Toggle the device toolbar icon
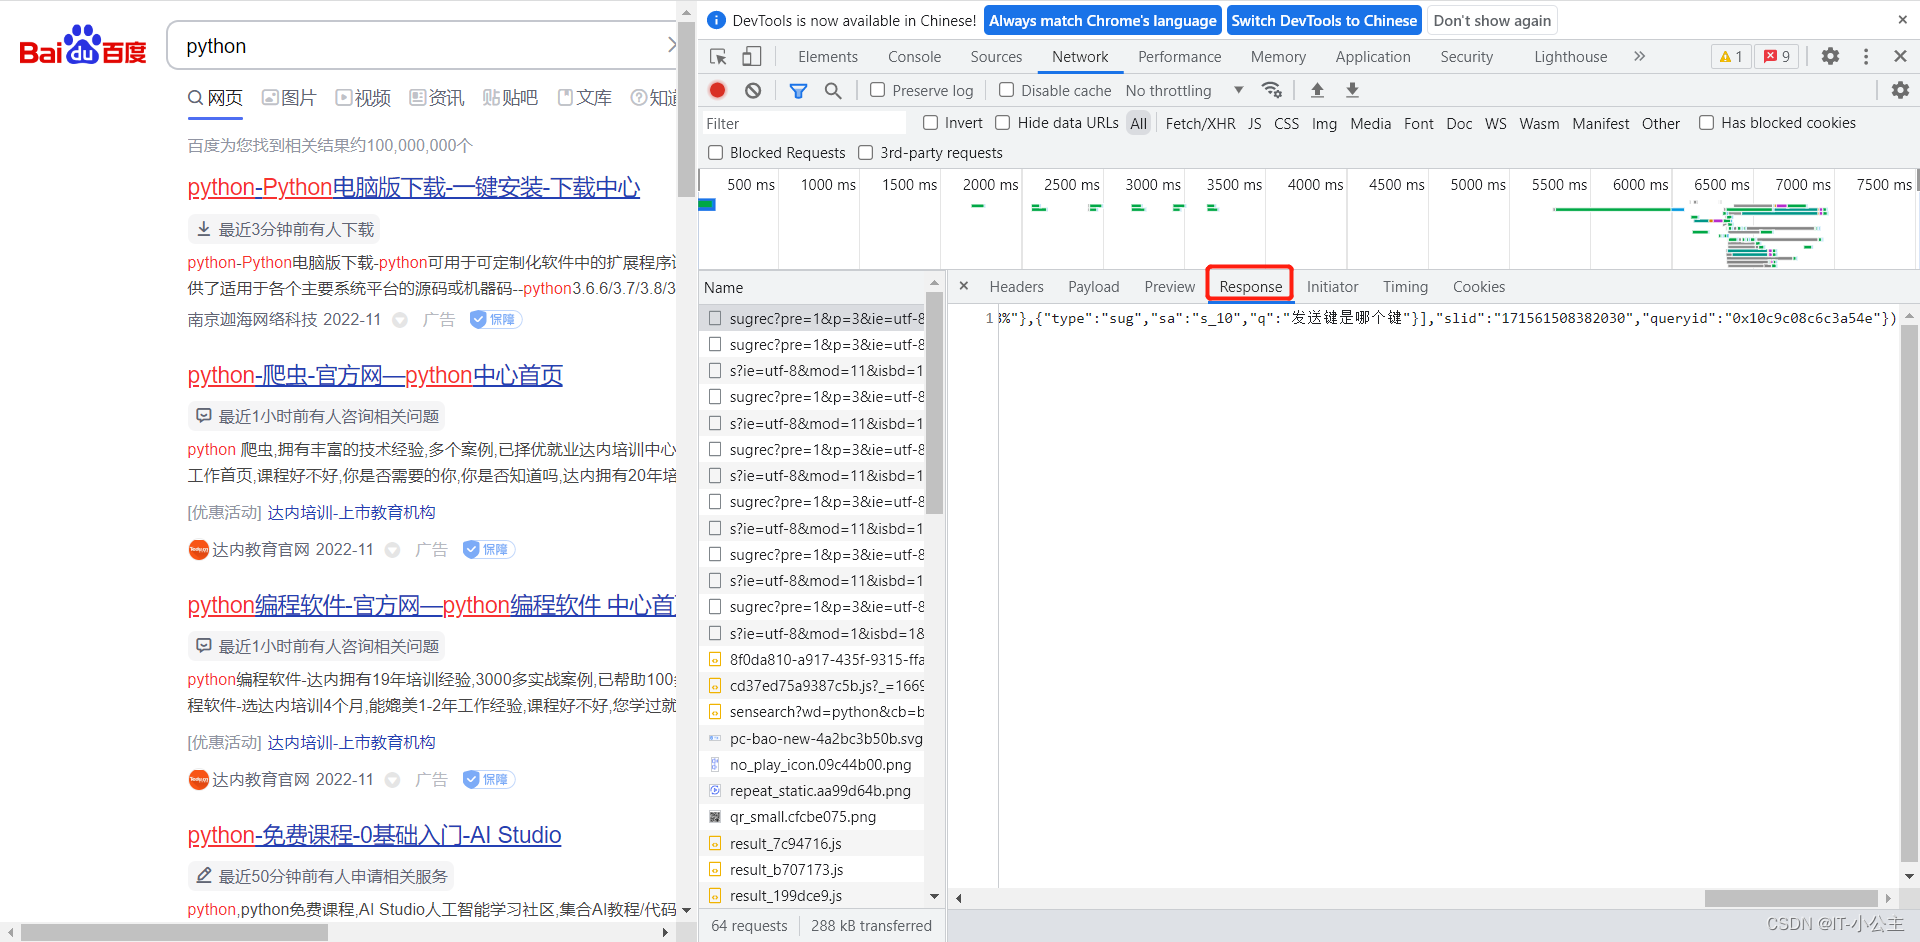Image resolution: width=1920 pixels, height=942 pixels. [x=751, y=57]
